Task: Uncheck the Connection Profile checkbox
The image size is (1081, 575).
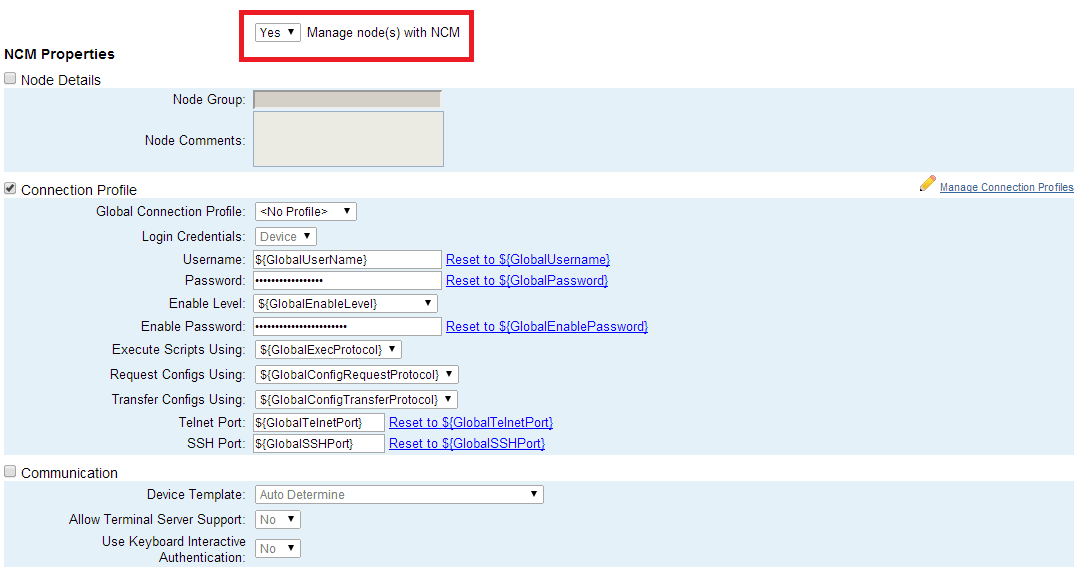Action: (10, 188)
